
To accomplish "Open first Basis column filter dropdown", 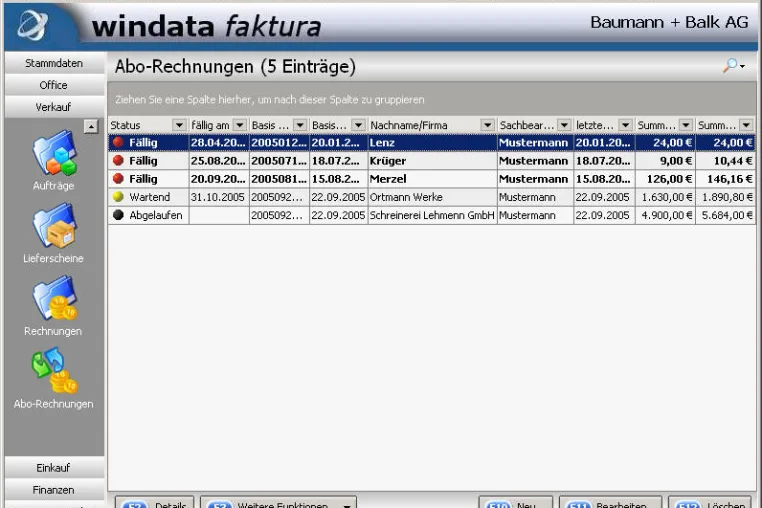I will (300, 125).
